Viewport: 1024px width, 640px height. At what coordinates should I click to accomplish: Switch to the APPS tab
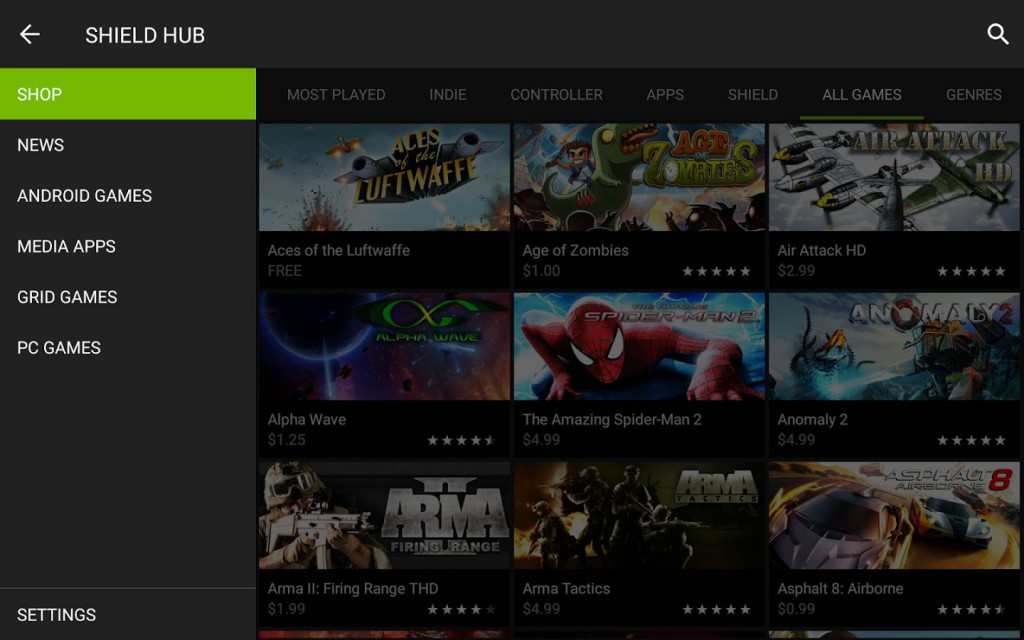coord(665,95)
